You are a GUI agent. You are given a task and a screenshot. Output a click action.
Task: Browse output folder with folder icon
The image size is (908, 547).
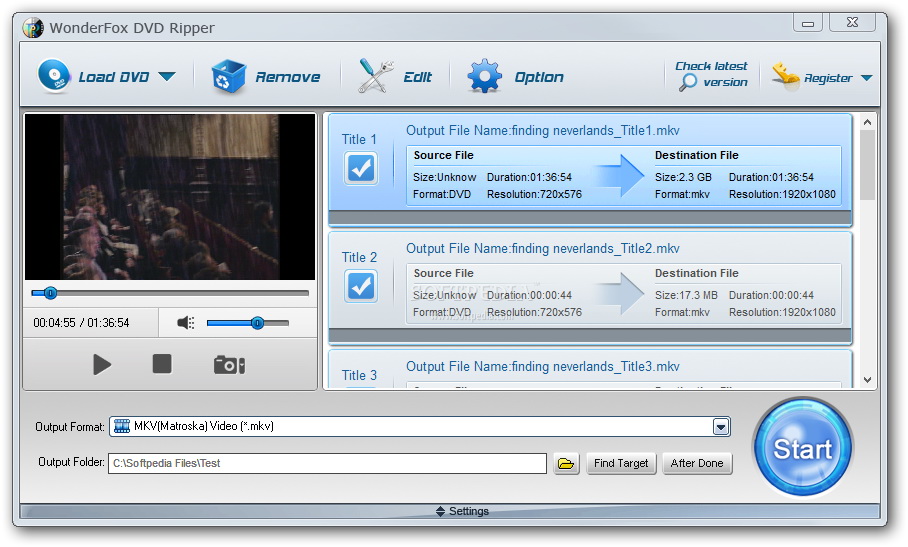tap(566, 464)
